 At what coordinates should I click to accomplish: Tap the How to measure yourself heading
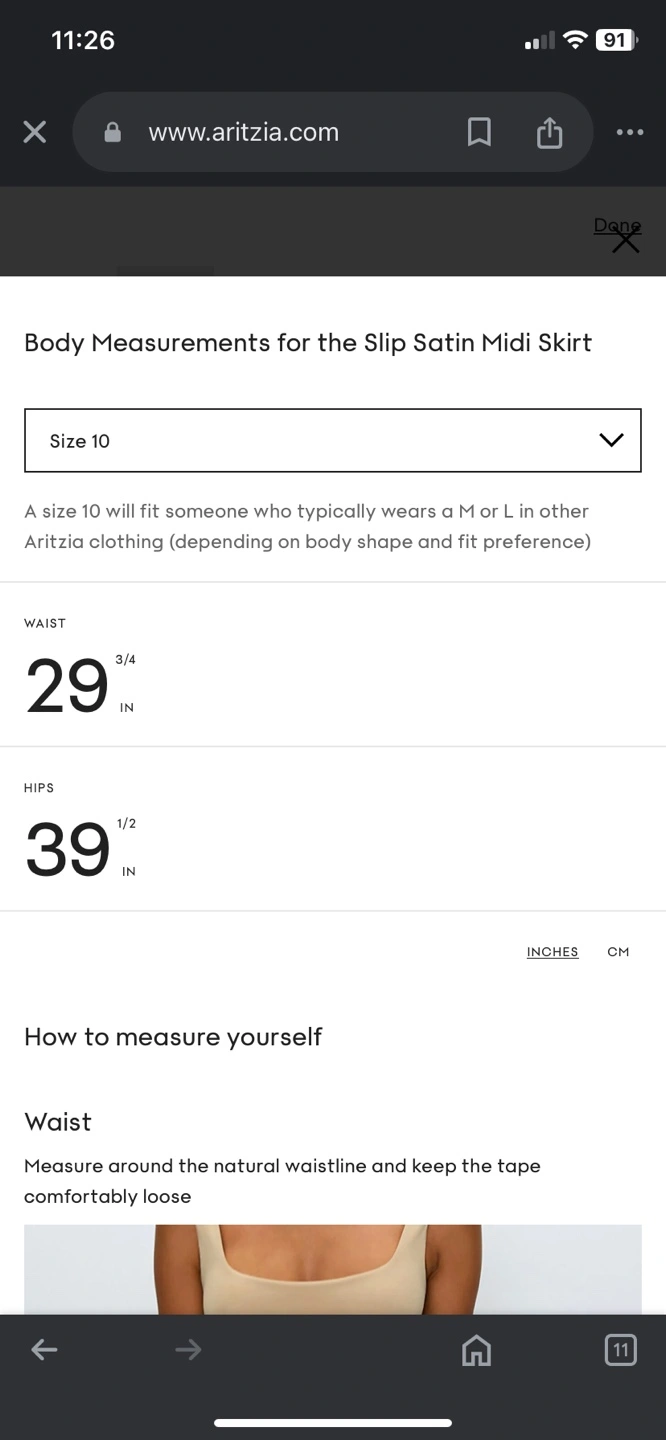tap(173, 1037)
